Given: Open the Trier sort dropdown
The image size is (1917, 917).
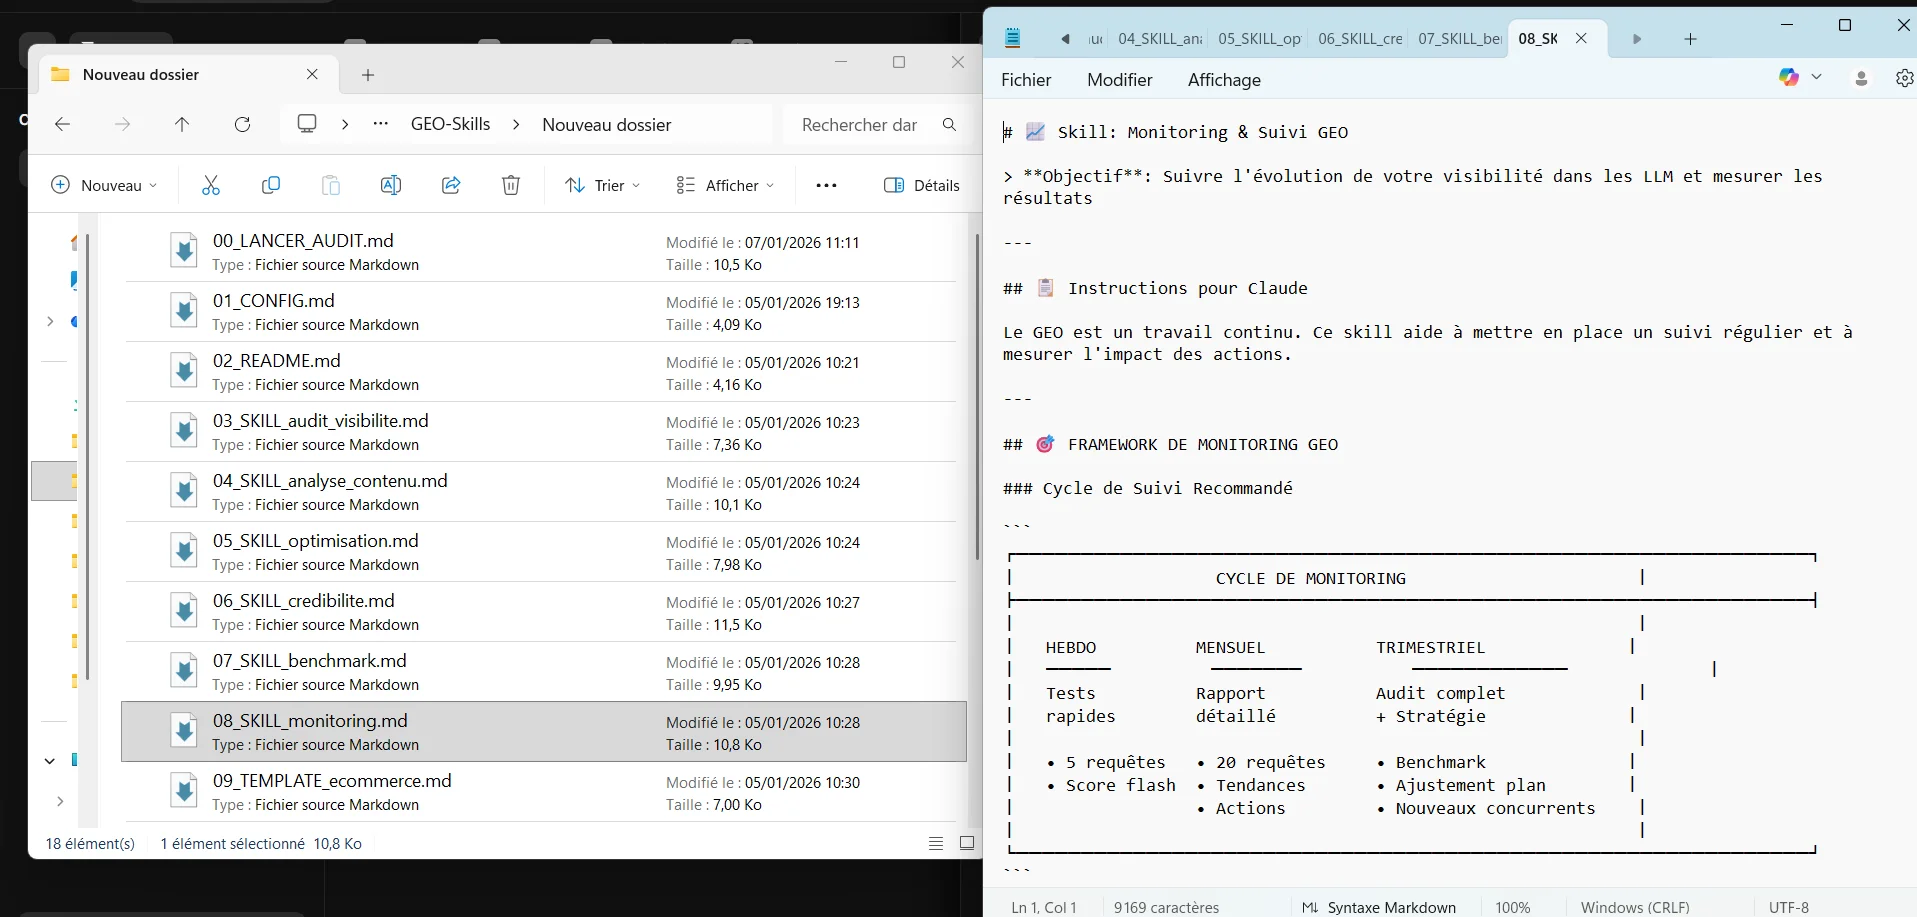Looking at the screenshot, I should click(x=603, y=185).
